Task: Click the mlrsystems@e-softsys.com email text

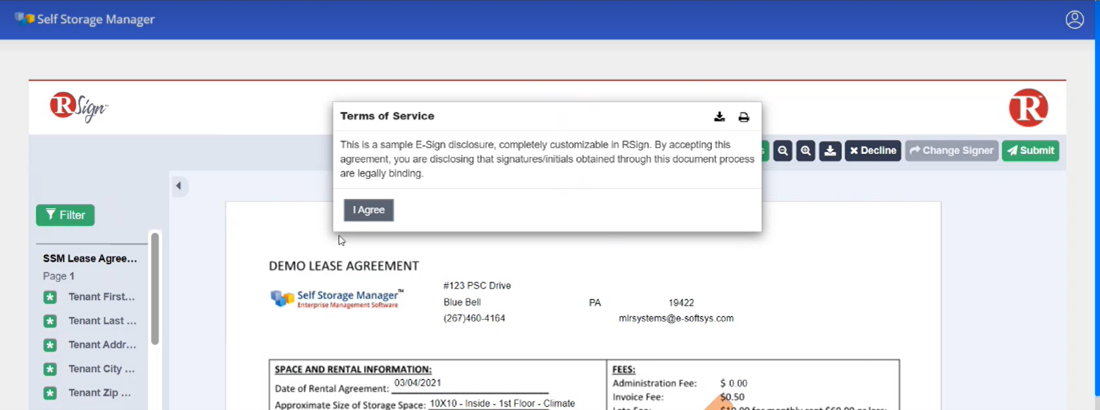Action: coord(676,318)
